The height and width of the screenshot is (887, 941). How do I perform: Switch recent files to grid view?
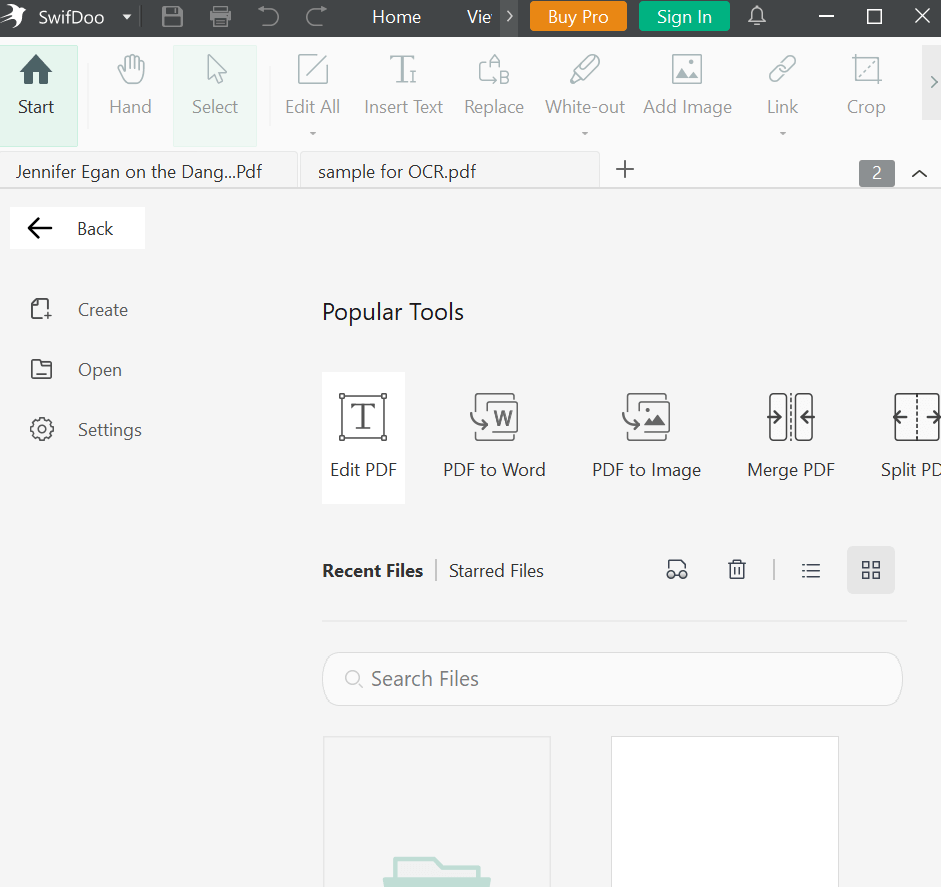tap(871, 570)
